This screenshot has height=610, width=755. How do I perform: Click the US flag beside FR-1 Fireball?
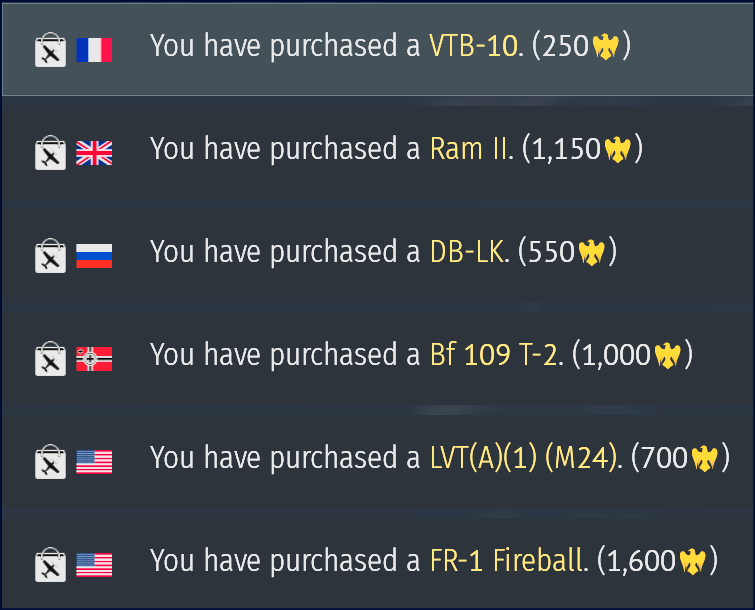(94, 565)
